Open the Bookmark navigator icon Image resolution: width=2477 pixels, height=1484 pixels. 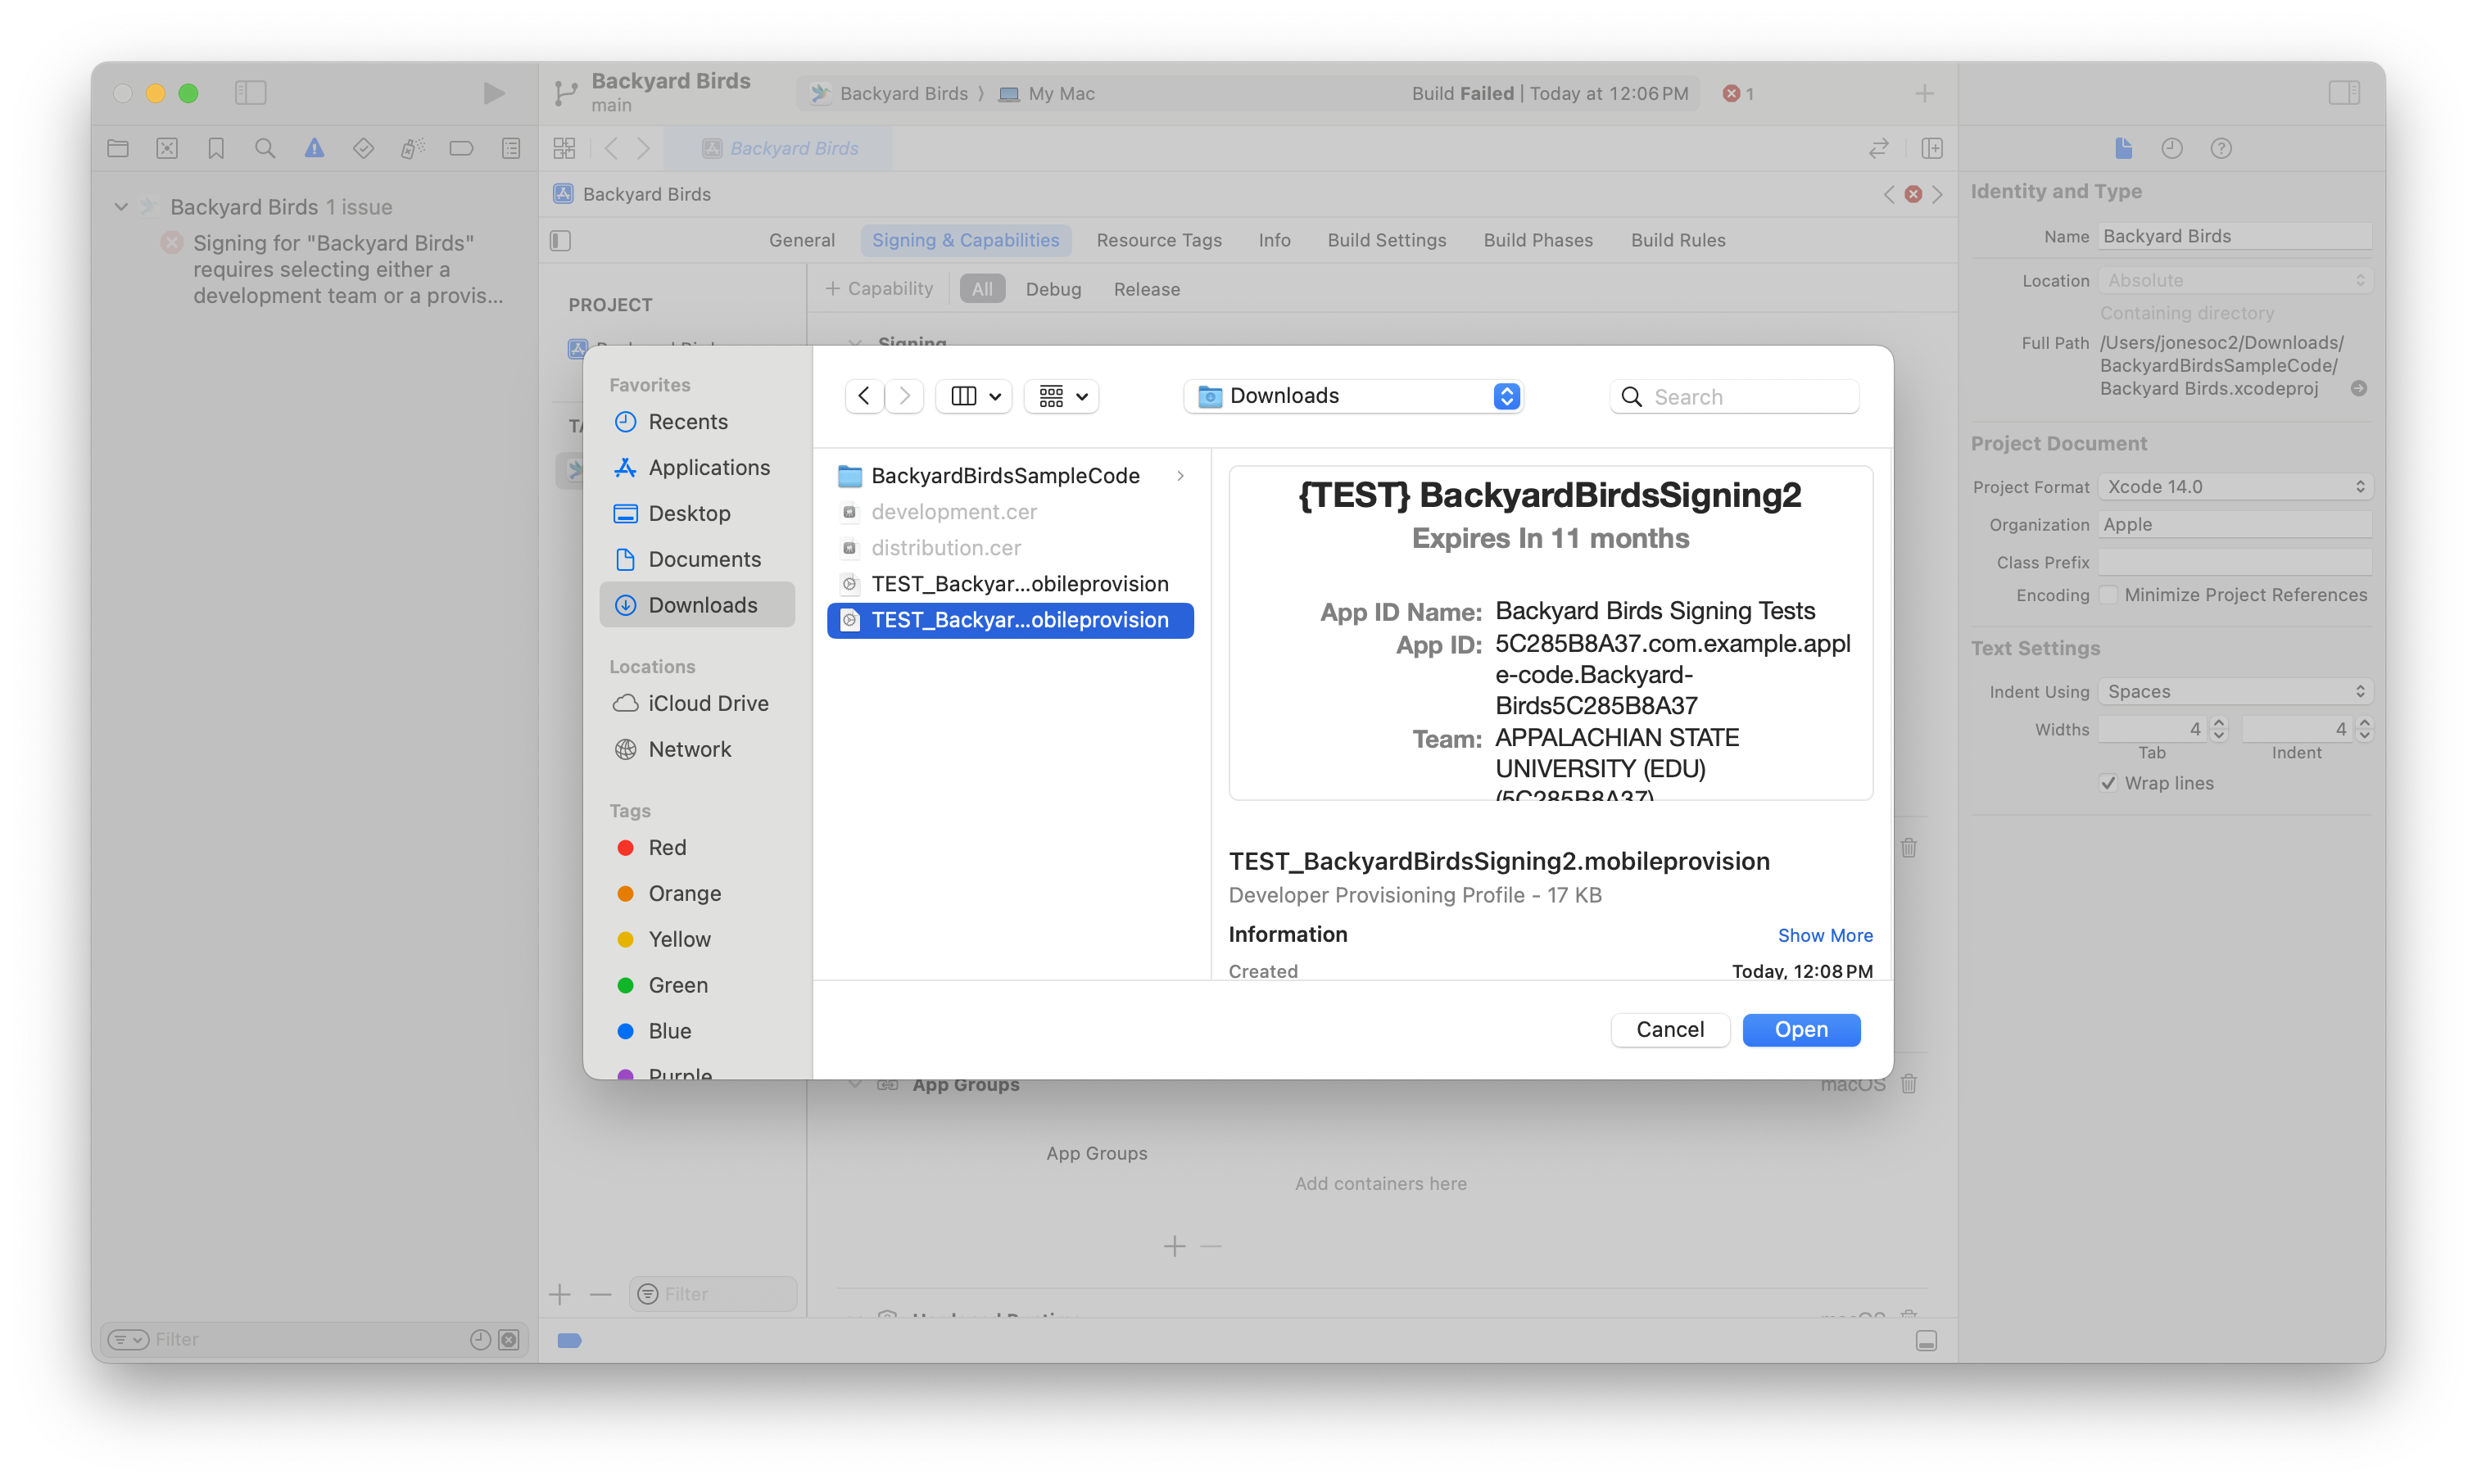coord(216,148)
